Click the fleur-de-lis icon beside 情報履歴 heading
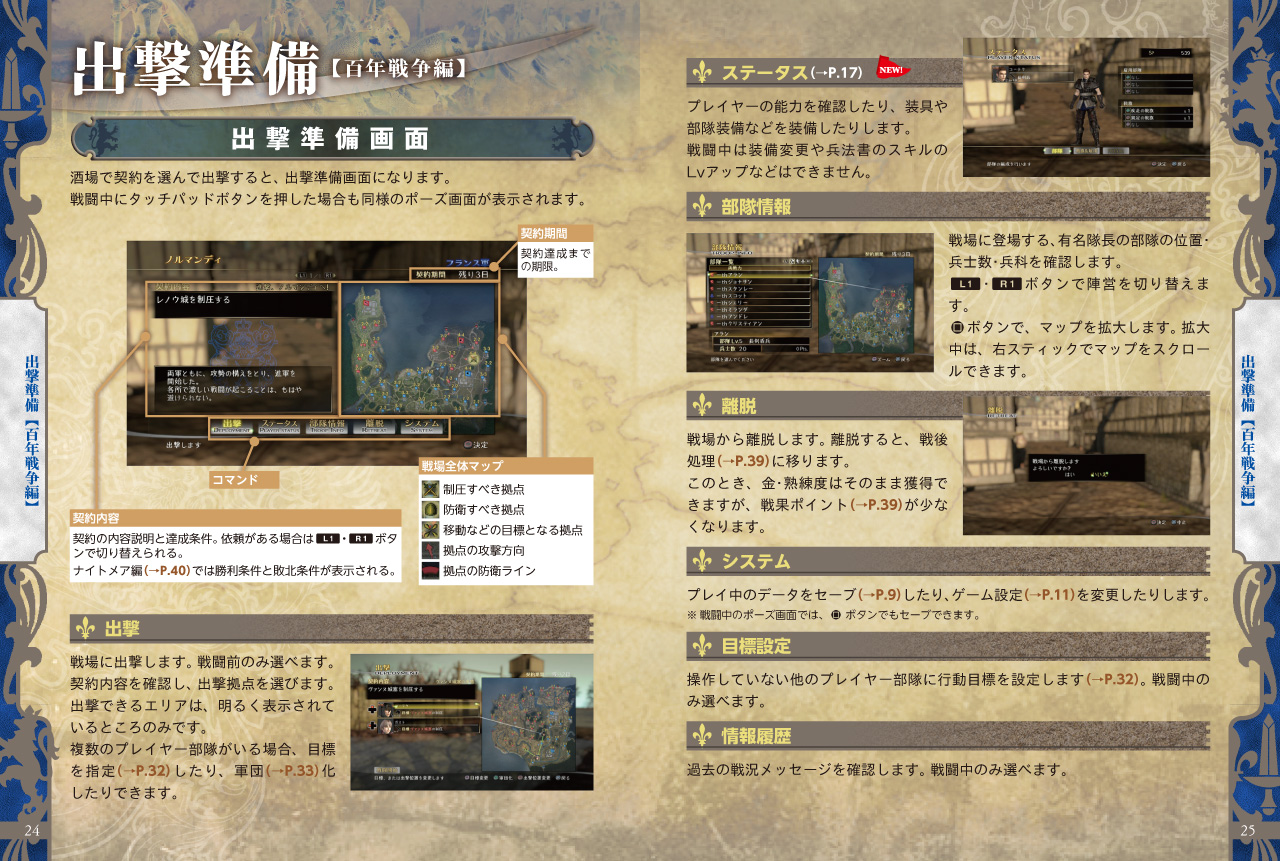Screen dimensions: 1280x861 [704, 736]
